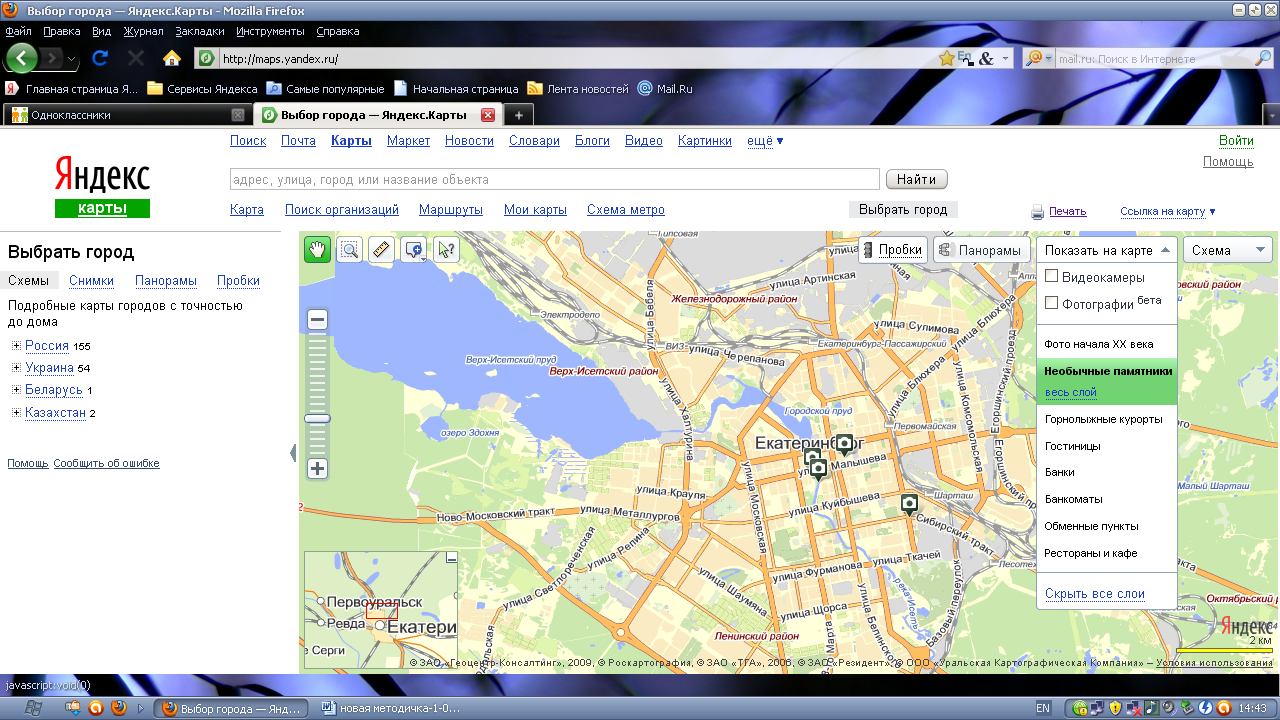Enable the Фотографии checkbox
The width and height of the screenshot is (1280, 720).
tap(1051, 303)
